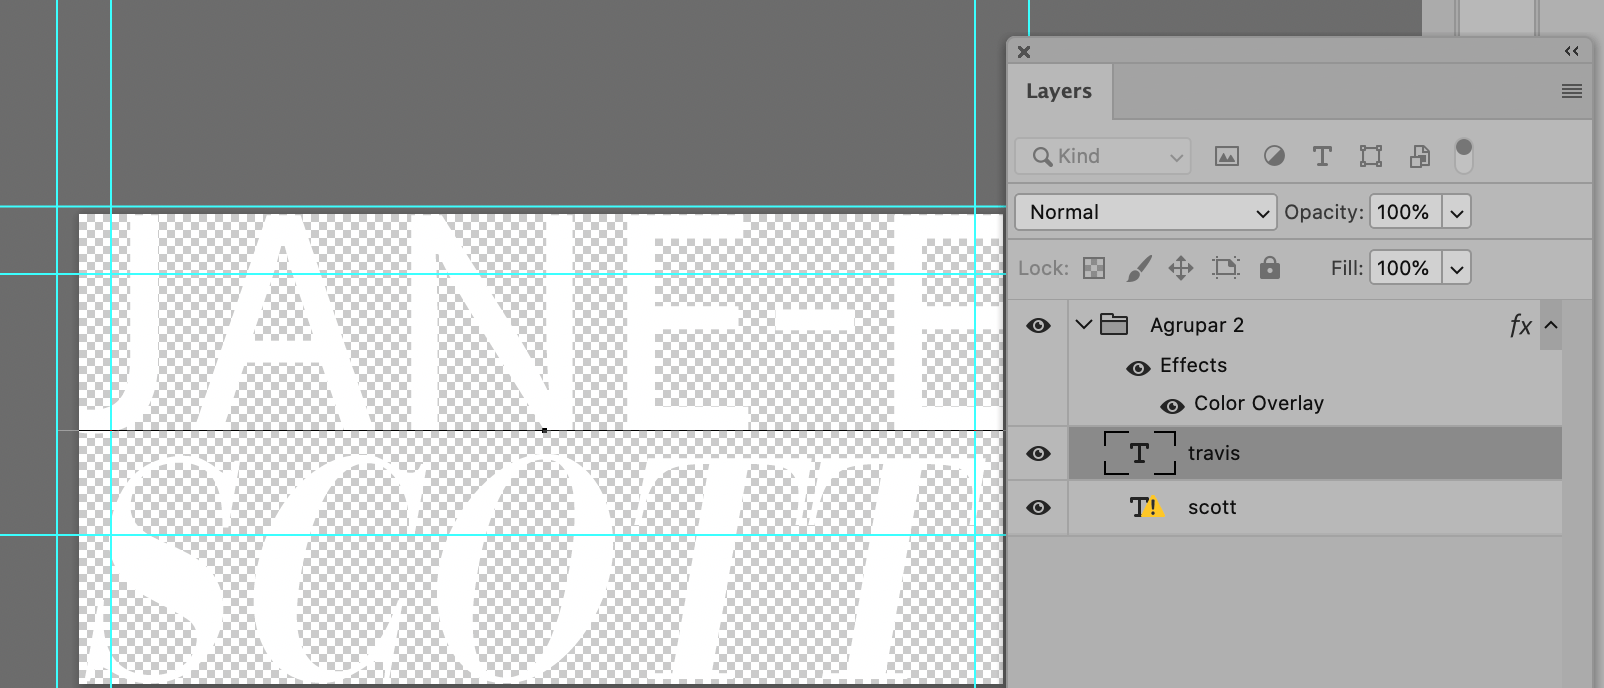The image size is (1604, 688).
Task: Click the Opacity label
Action: coord(1324,212)
